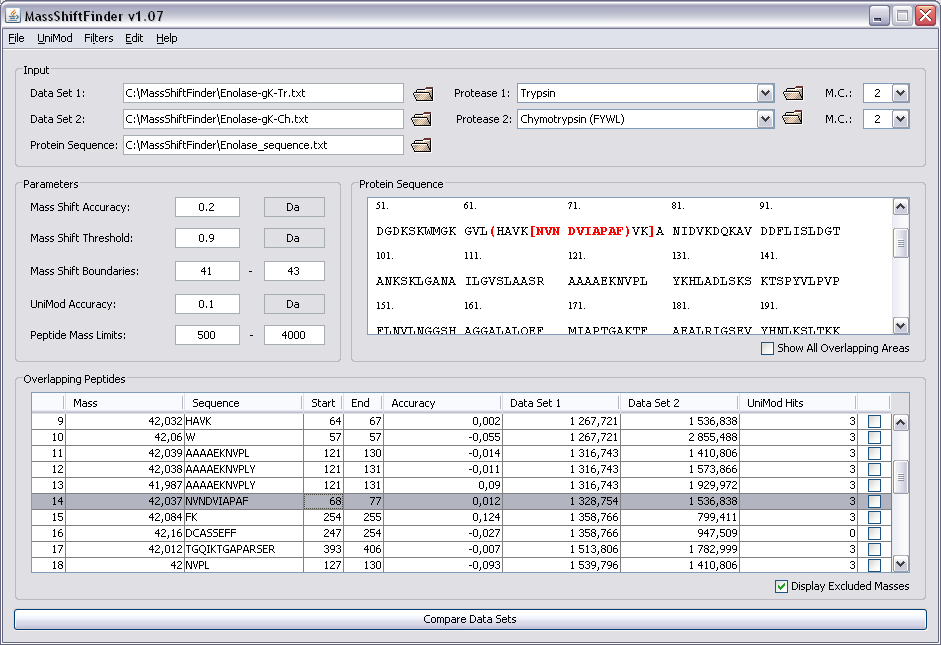Click the folder icon beside Protease 2
This screenshot has height=645, width=941.
pyautogui.click(x=793, y=118)
